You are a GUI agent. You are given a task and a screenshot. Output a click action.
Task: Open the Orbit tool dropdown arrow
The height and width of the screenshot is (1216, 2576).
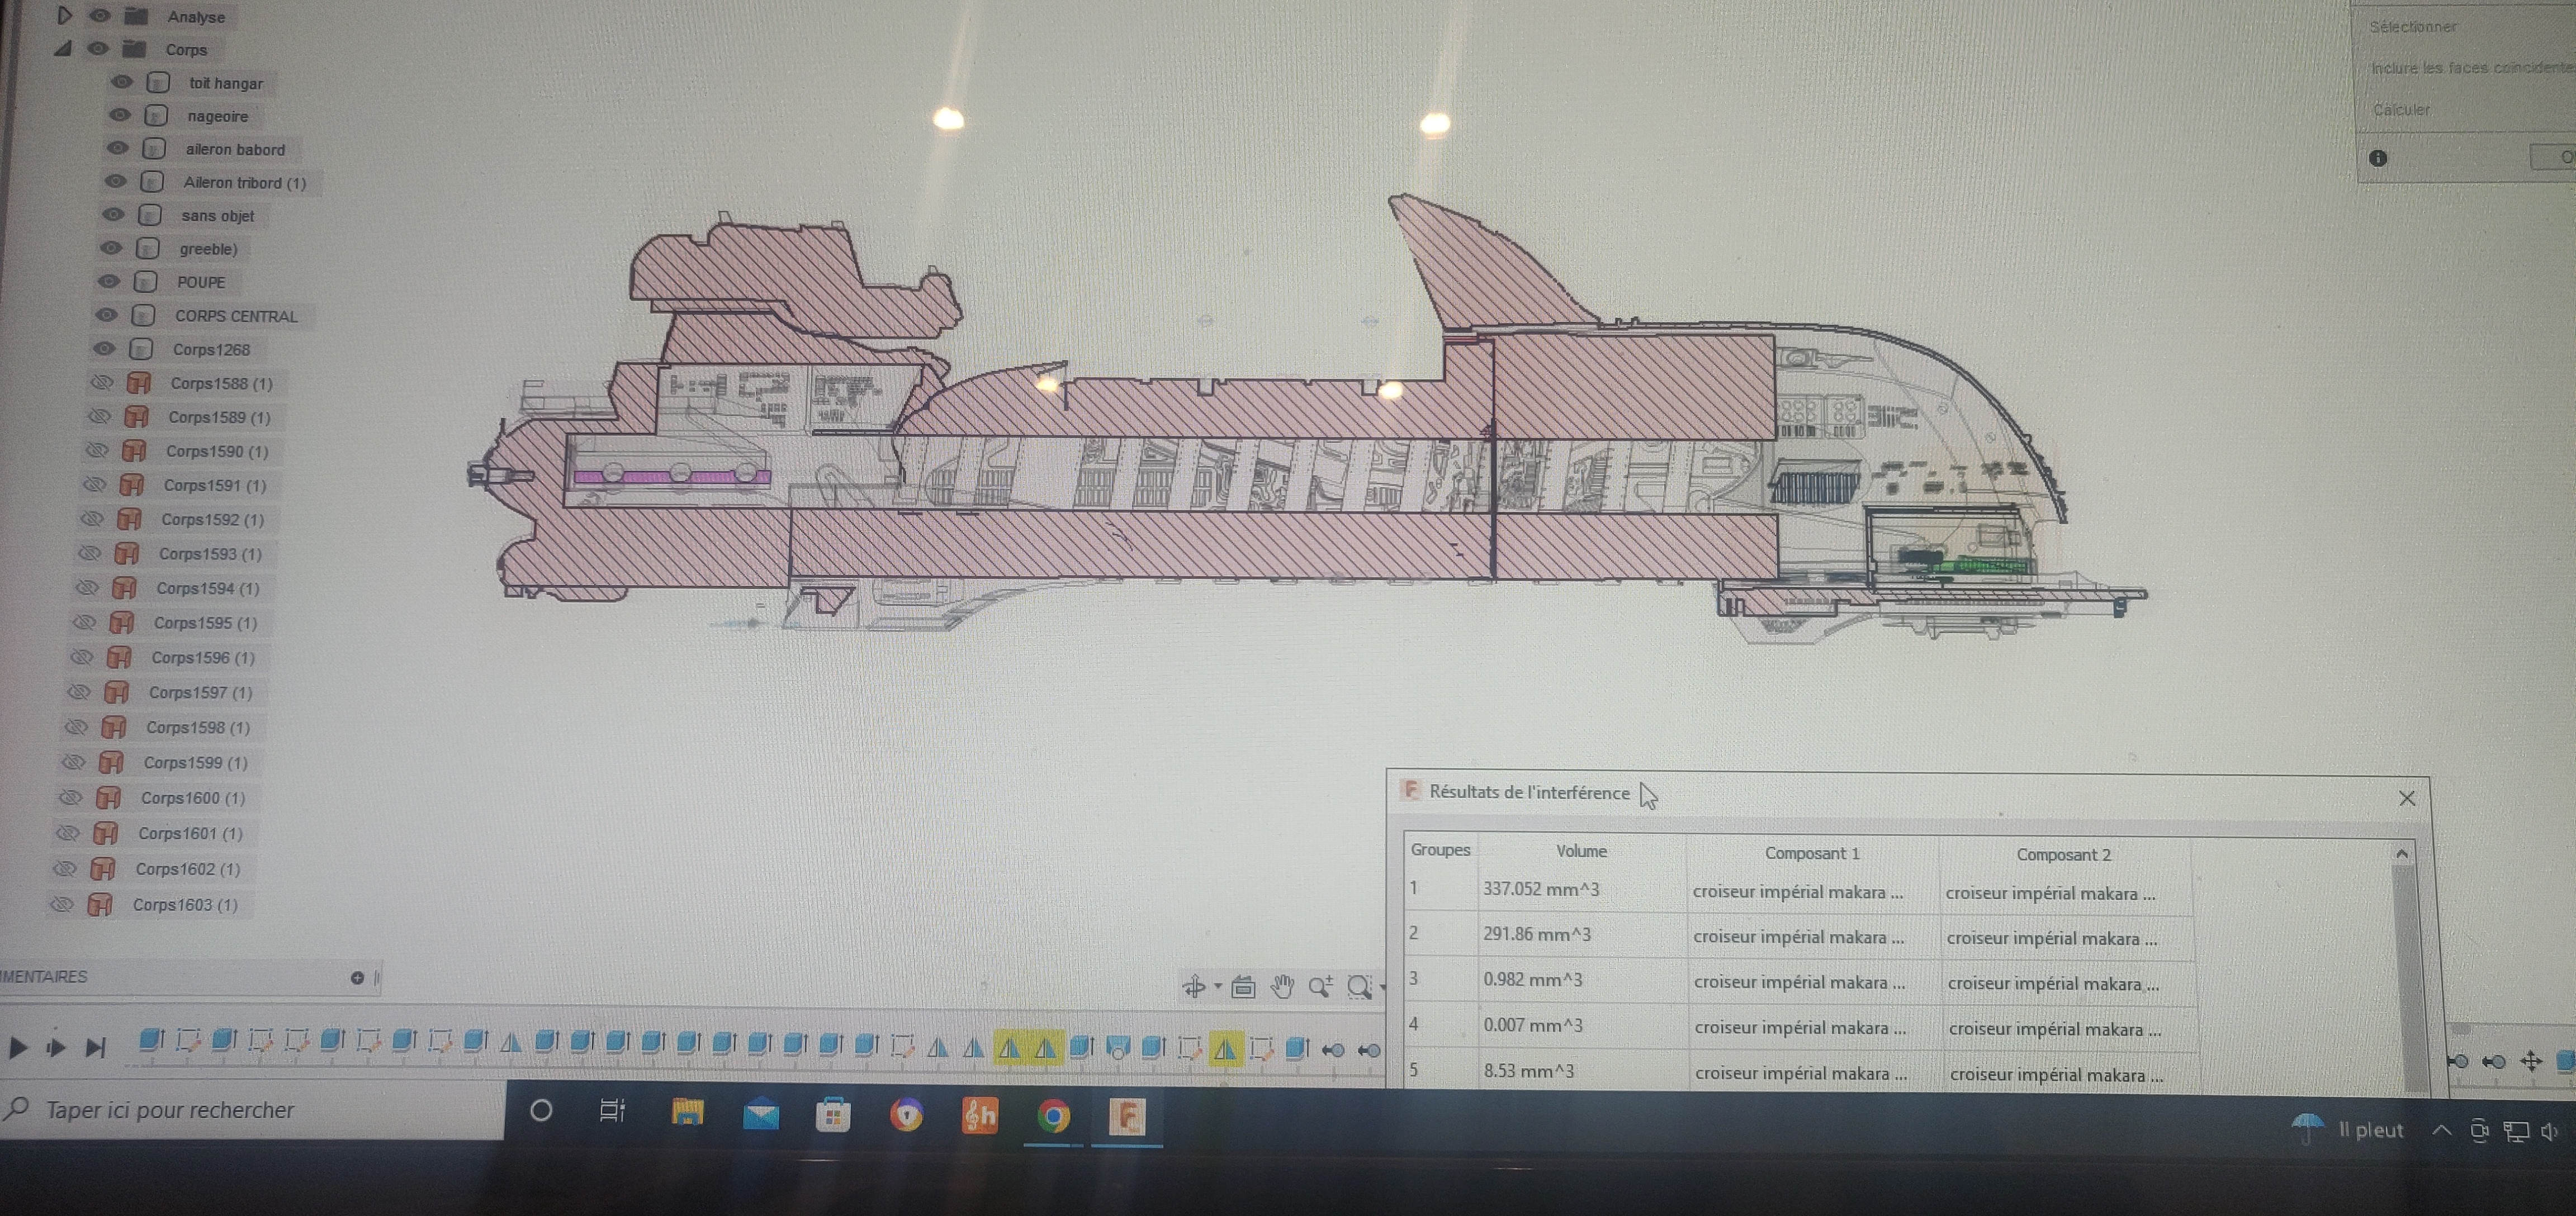point(1218,986)
